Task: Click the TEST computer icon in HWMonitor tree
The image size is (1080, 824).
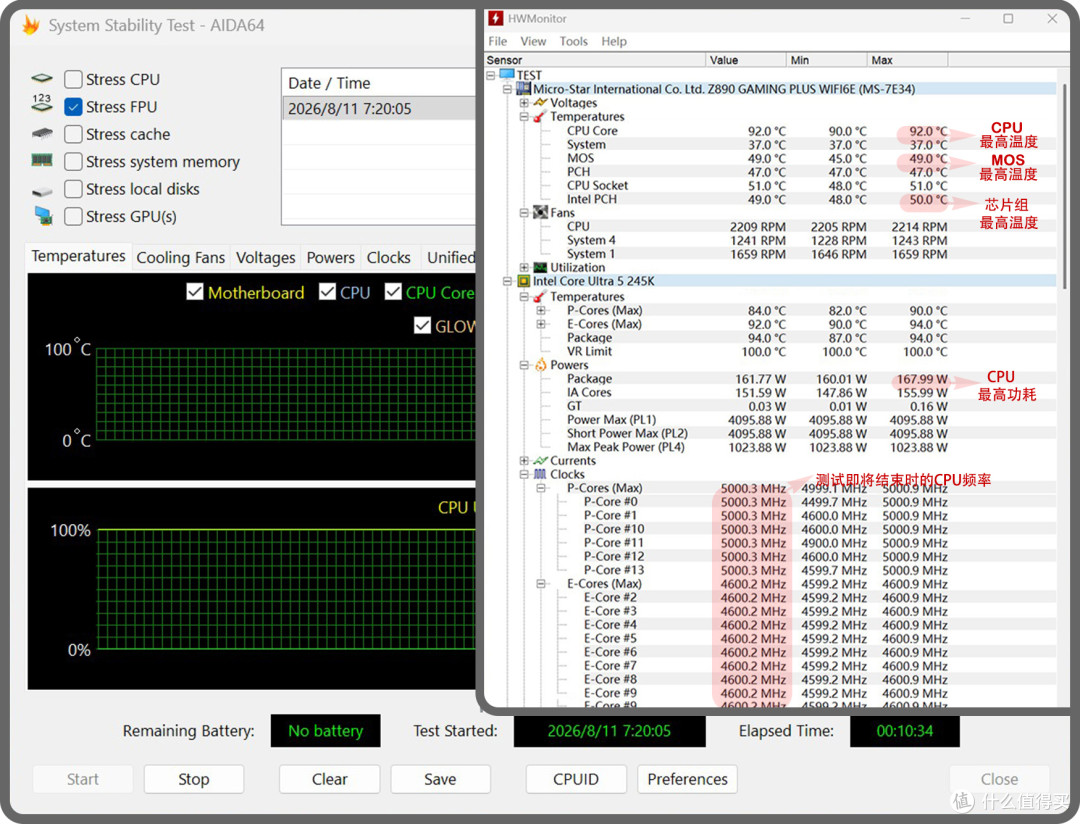Action: point(507,74)
